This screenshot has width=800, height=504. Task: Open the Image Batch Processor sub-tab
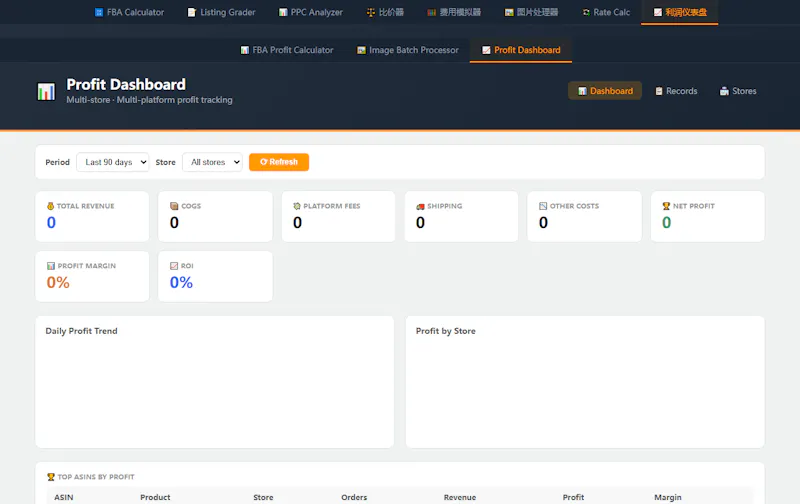click(408, 50)
